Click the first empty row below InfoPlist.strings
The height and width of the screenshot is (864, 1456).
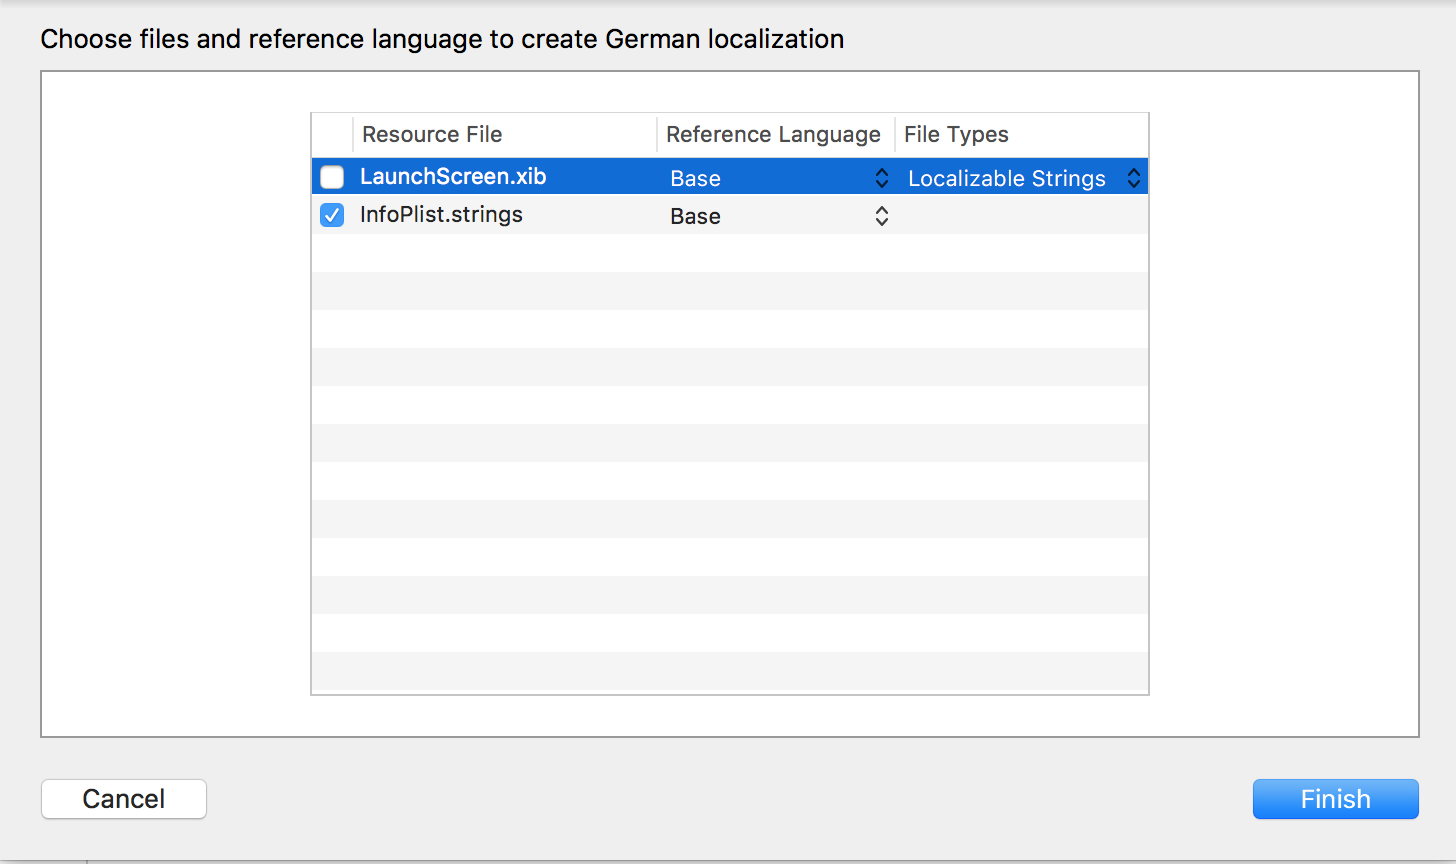730,253
